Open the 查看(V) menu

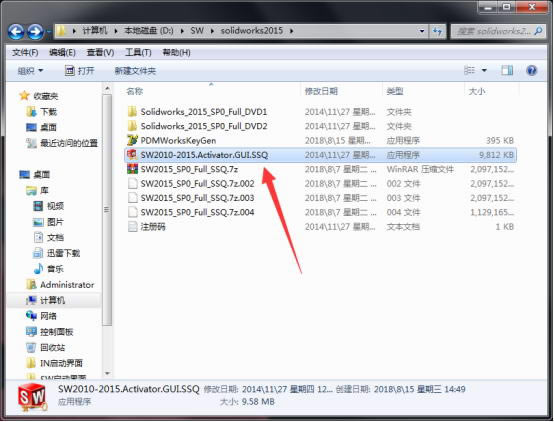point(100,53)
